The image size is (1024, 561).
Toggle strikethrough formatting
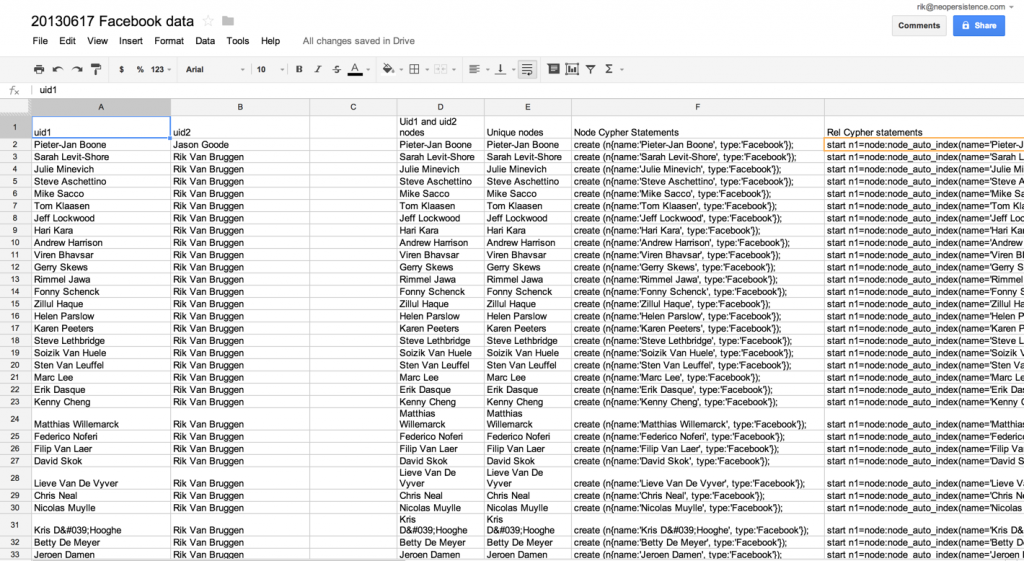click(336, 69)
